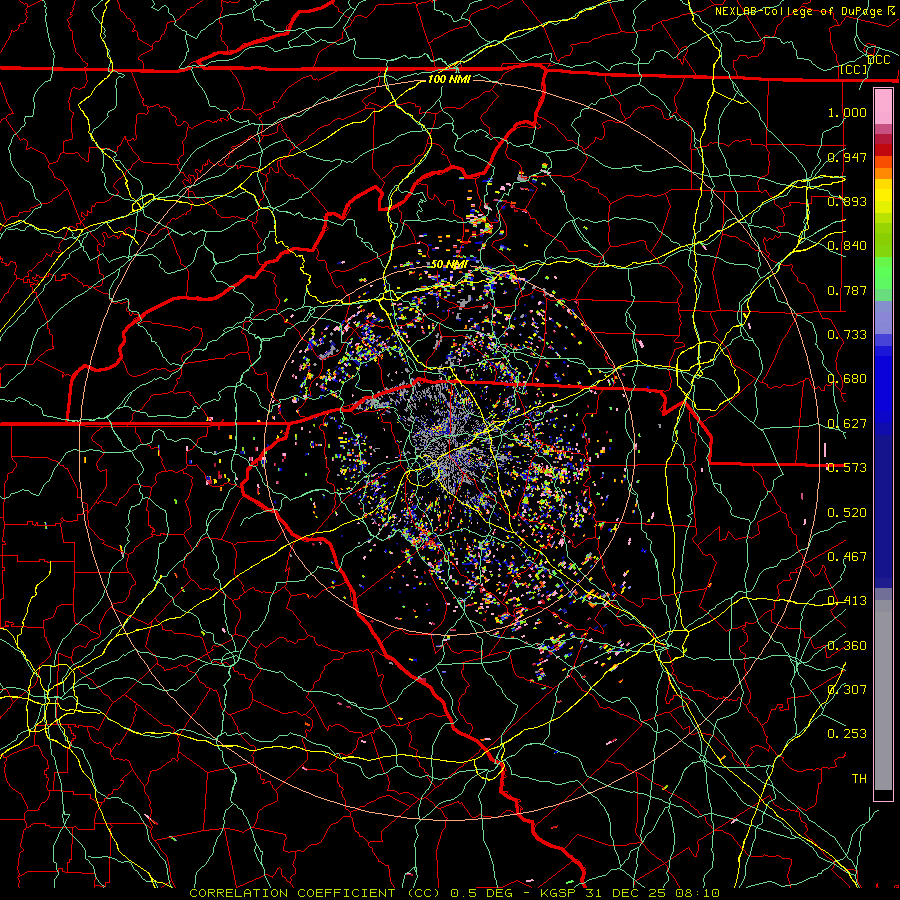Click the 0.467 legend value
Screen dimensions: 900x900
click(x=847, y=557)
